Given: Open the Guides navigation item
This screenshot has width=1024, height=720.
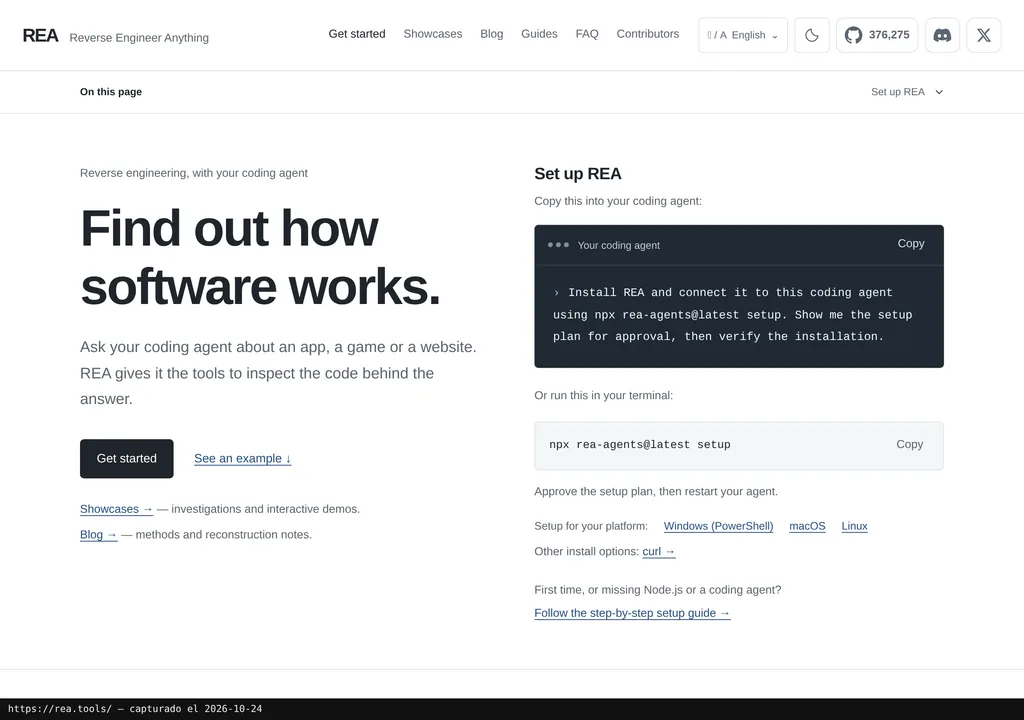Looking at the screenshot, I should tap(539, 34).
